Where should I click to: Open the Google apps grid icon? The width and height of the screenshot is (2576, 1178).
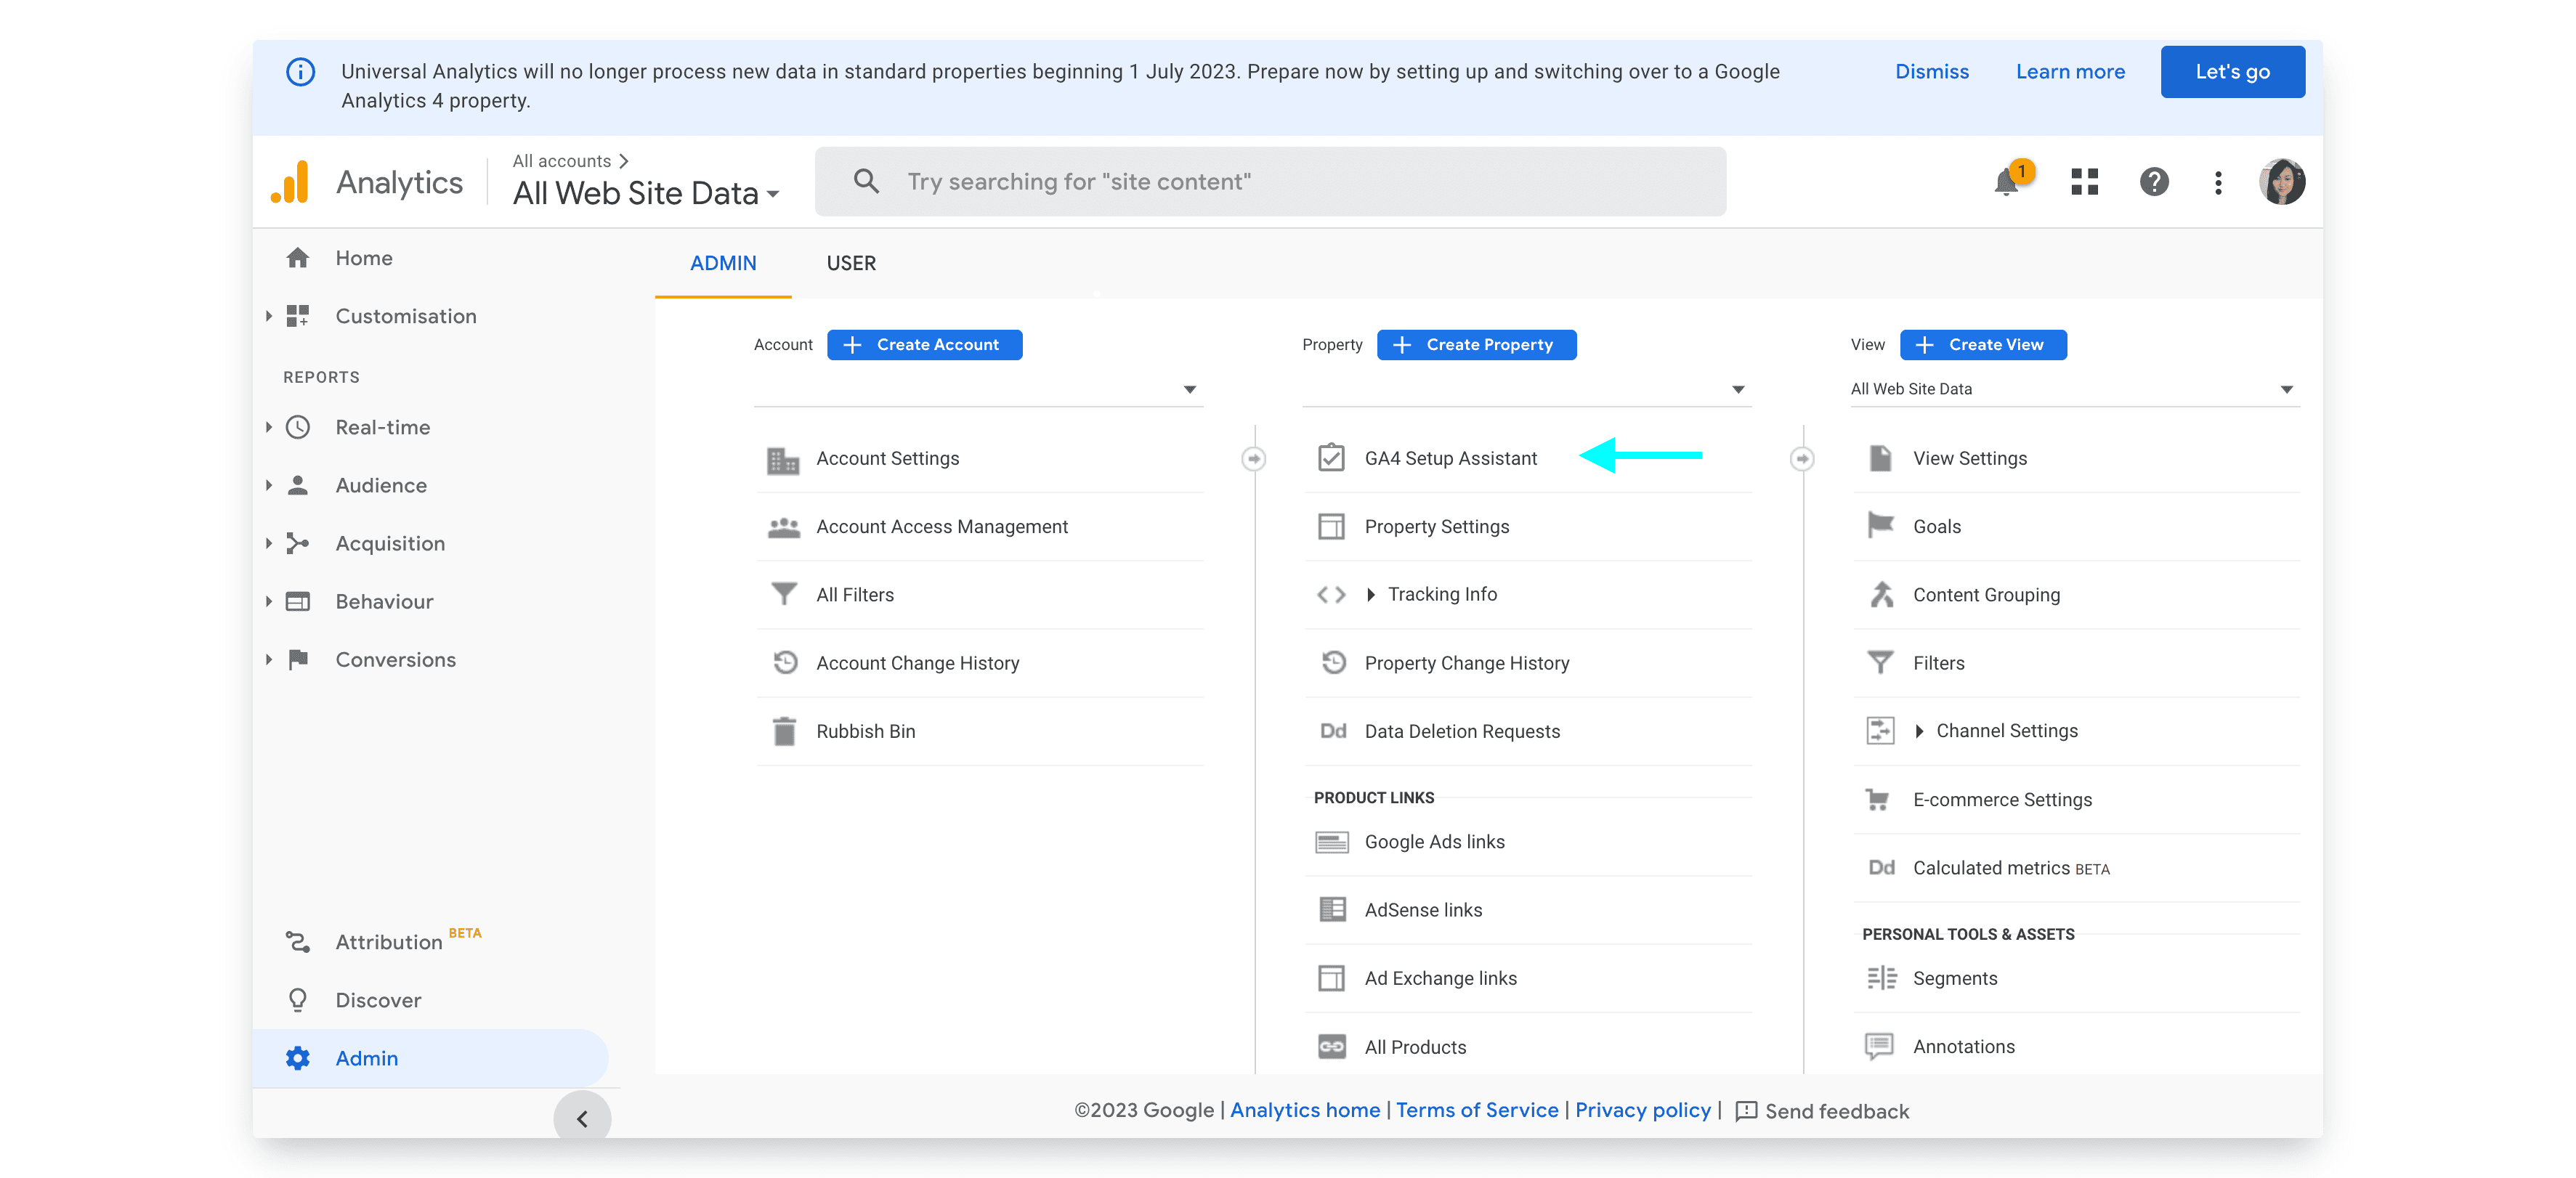(2084, 182)
